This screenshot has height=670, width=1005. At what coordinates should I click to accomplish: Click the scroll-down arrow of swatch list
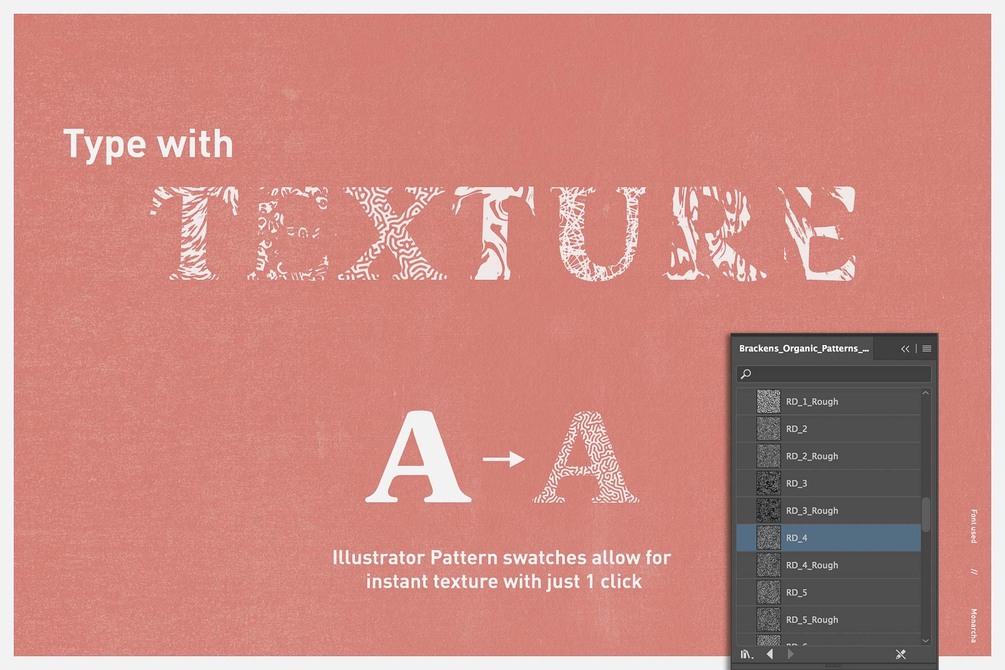[926, 640]
